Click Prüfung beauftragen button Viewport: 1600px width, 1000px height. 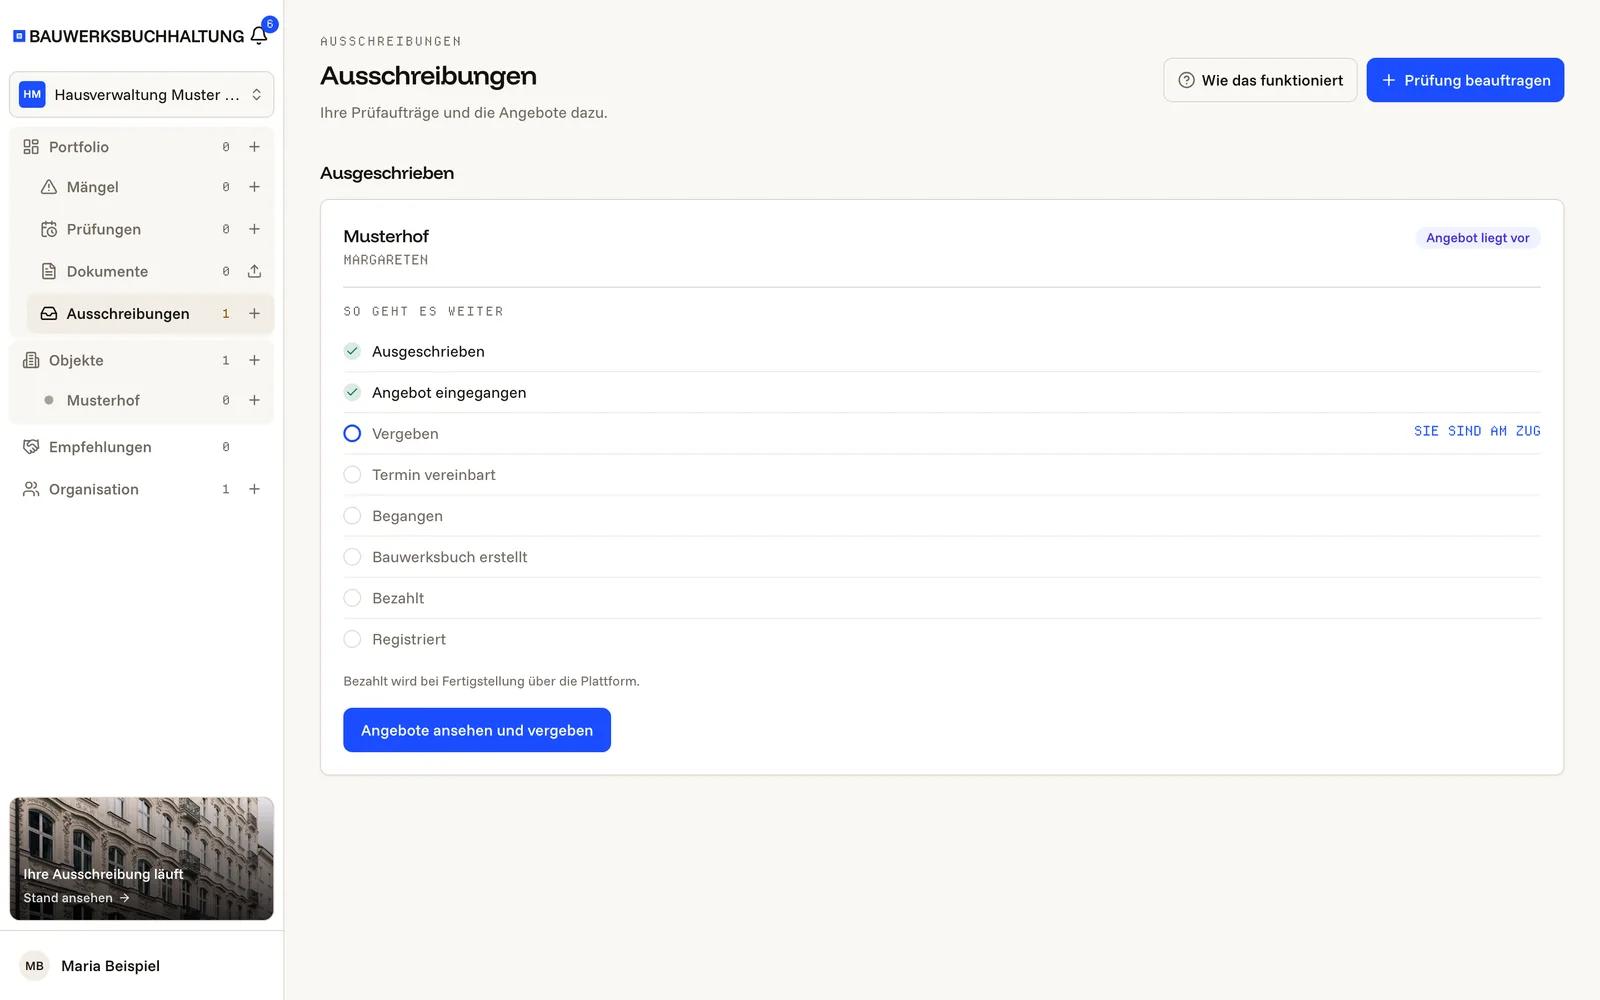pyautogui.click(x=1465, y=80)
